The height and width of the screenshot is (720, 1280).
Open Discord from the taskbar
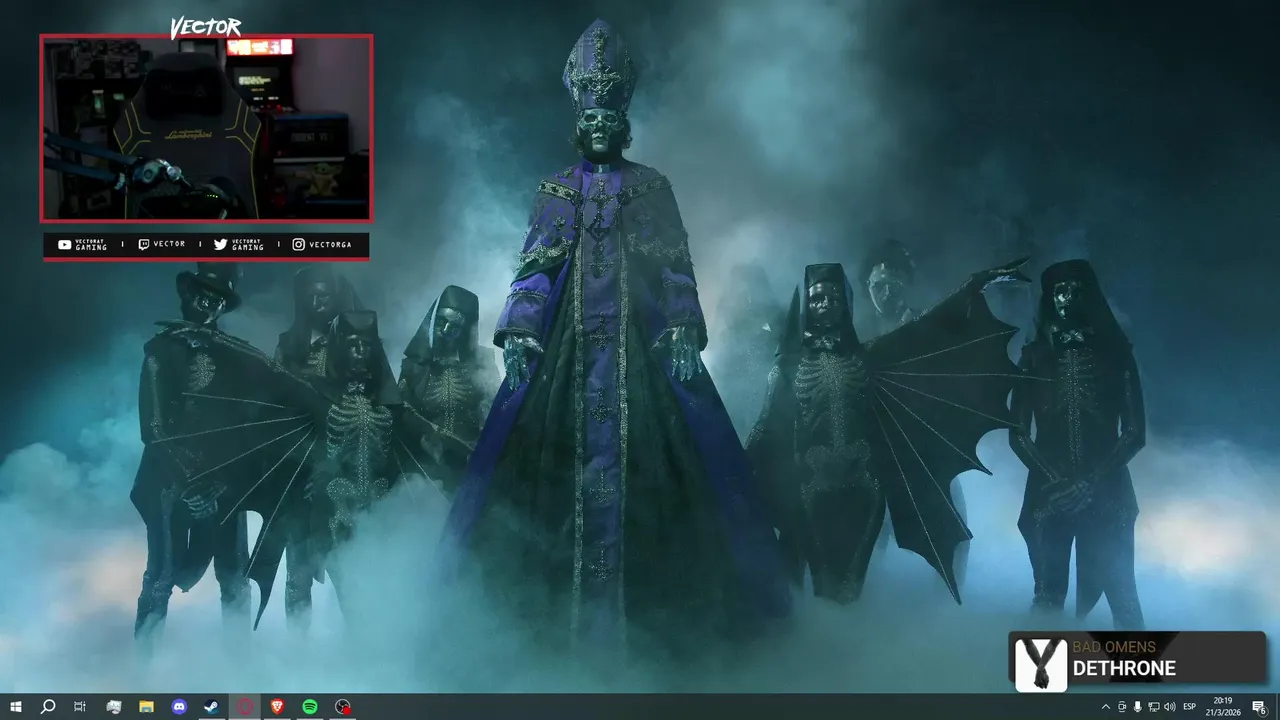pos(179,707)
